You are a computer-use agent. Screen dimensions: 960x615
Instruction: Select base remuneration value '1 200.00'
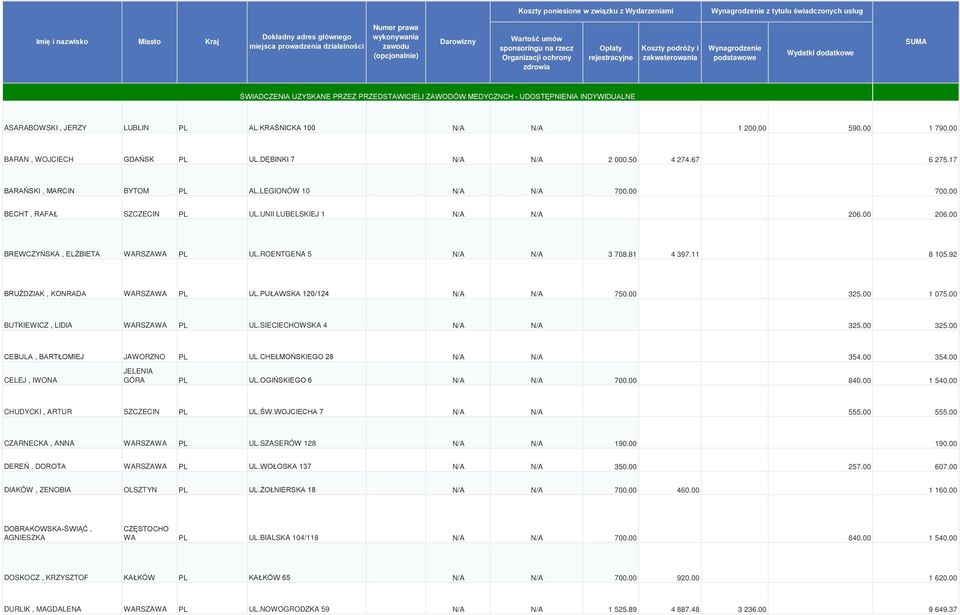pos(752,129)
